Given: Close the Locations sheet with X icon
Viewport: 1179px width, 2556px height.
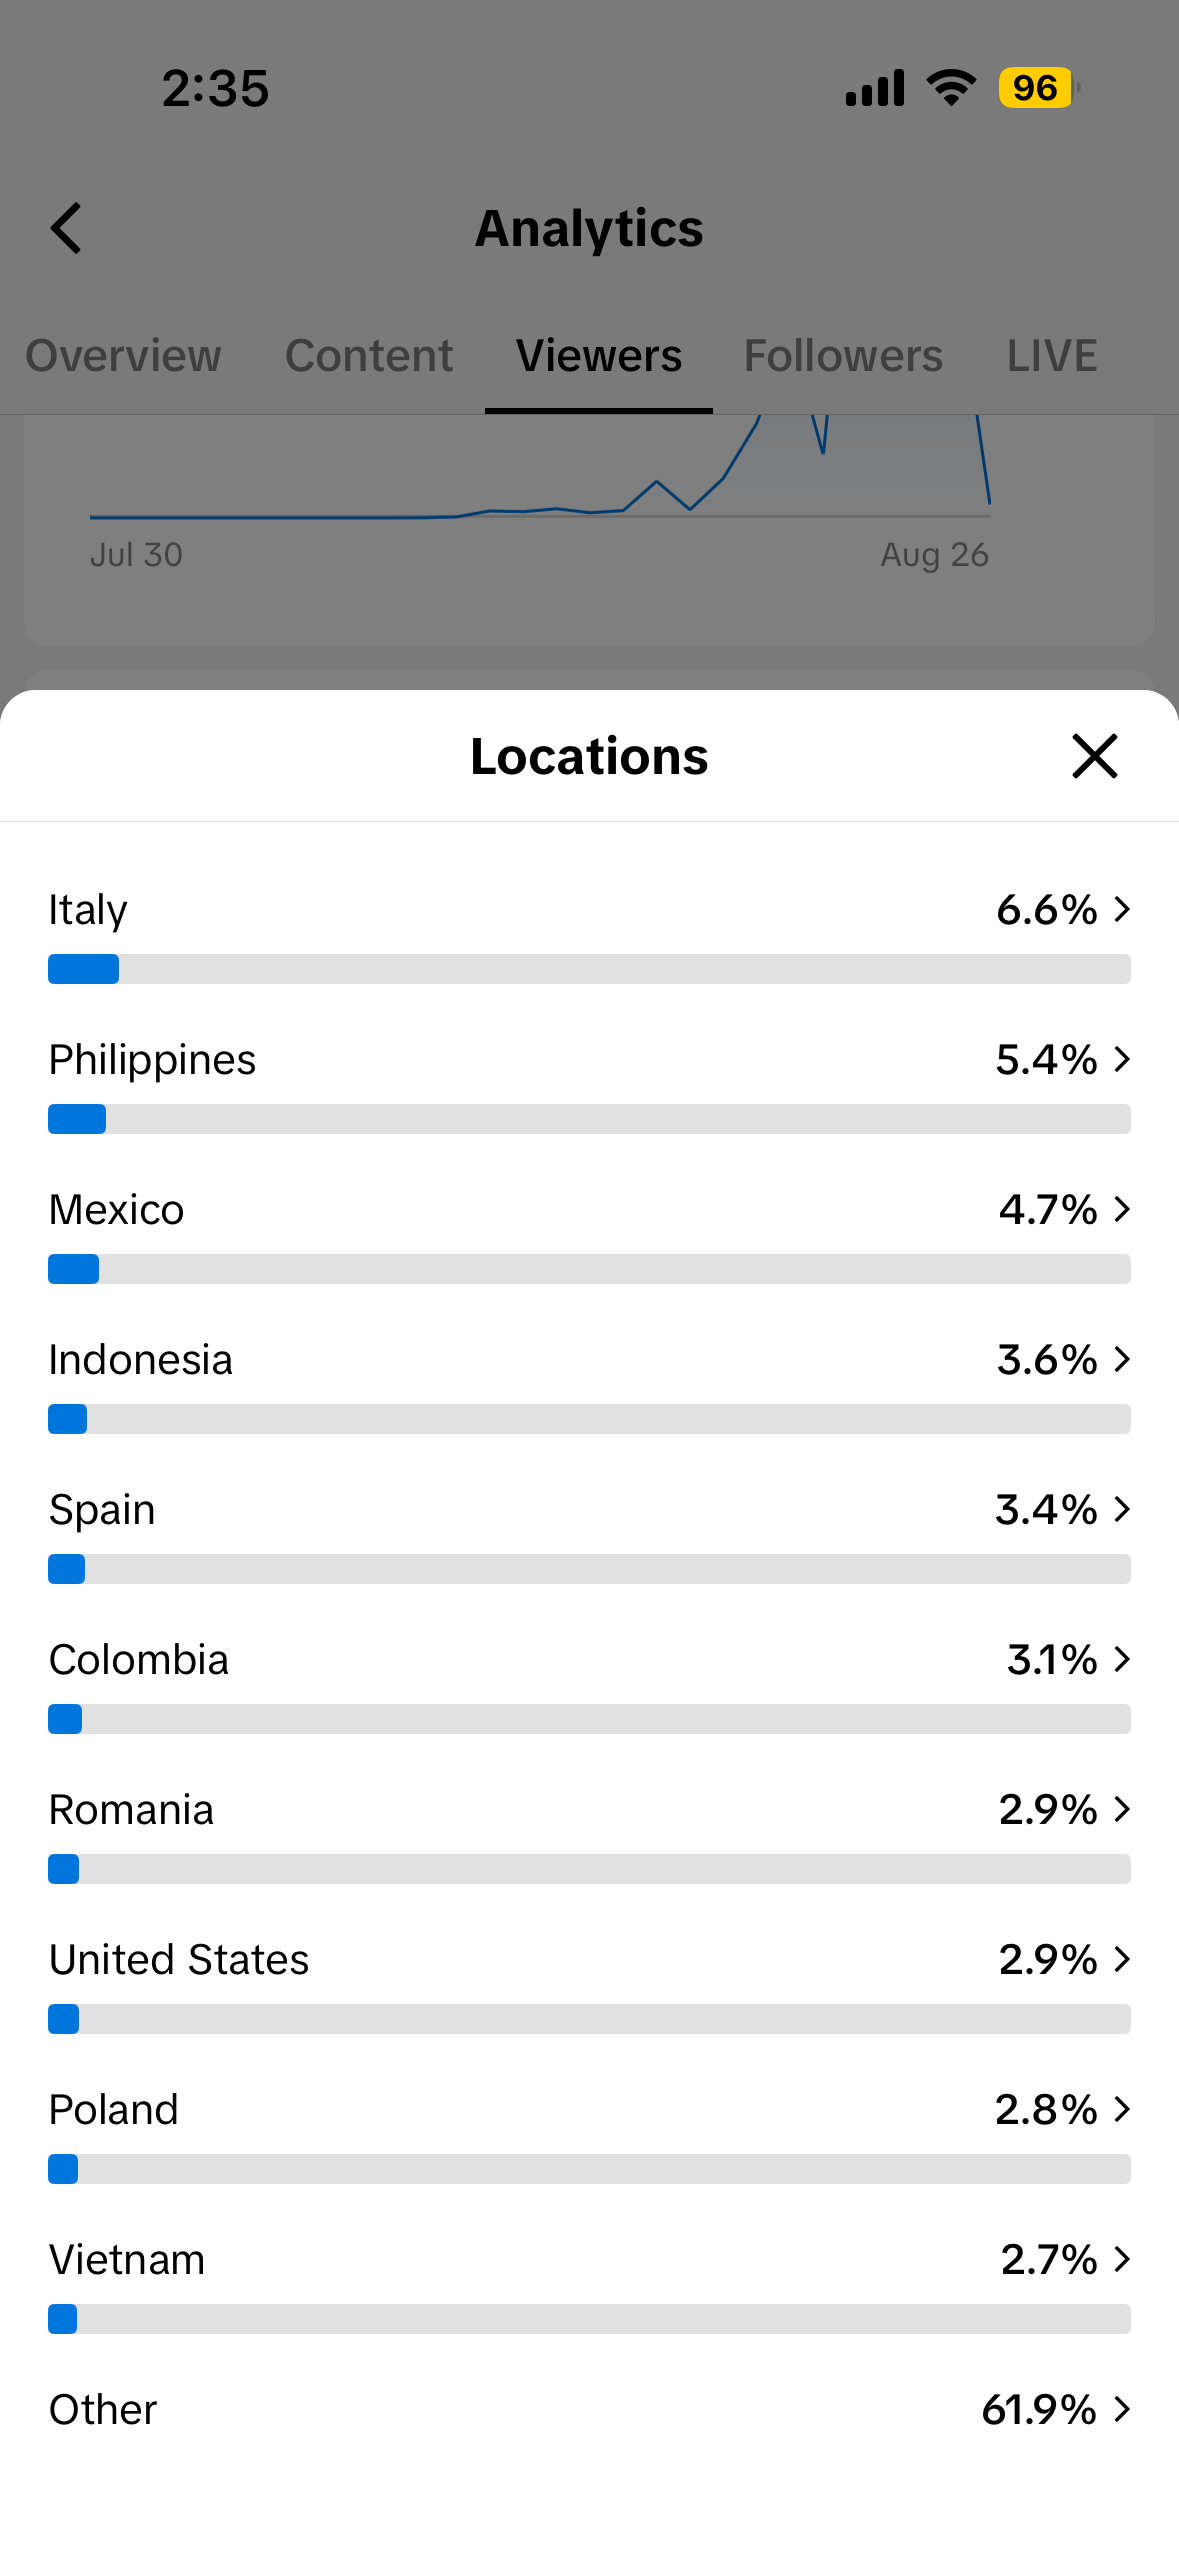Looking at the screenshot, I should click(x=1094, y=756).
